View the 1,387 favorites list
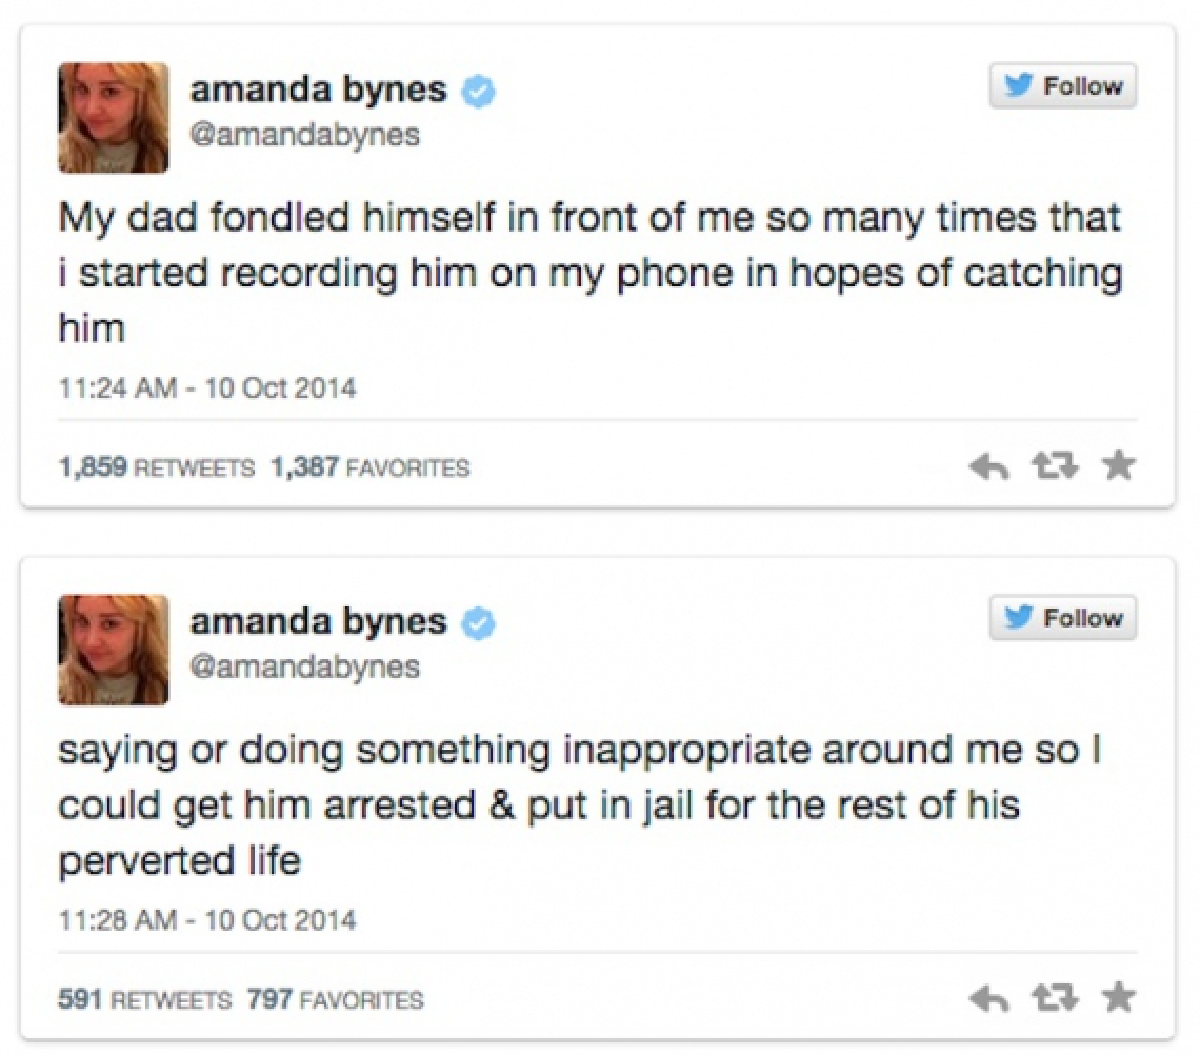 click(370, 468)
